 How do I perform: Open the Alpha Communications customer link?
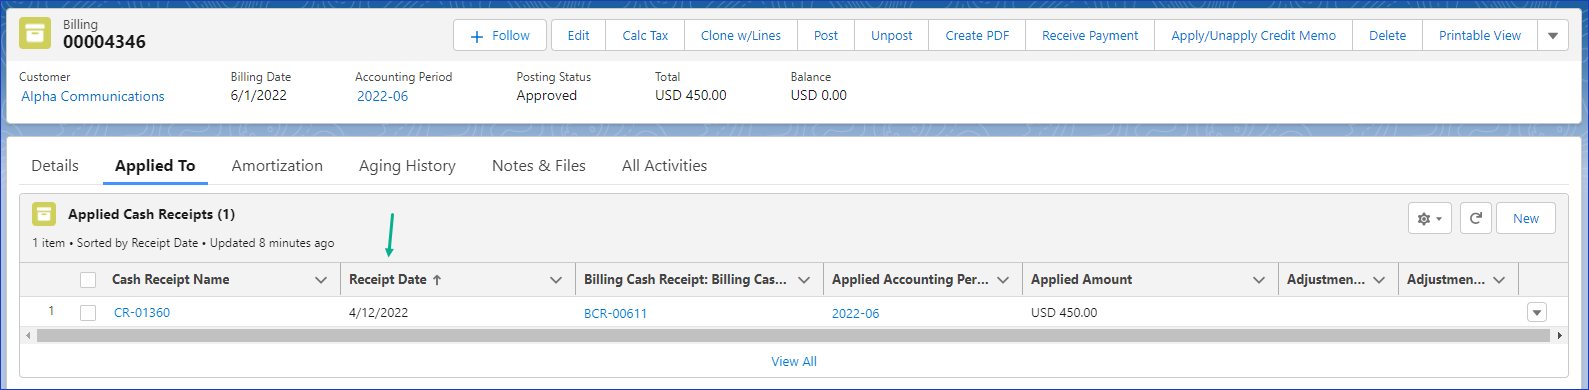pyautogui.click(x=93, y=97)
